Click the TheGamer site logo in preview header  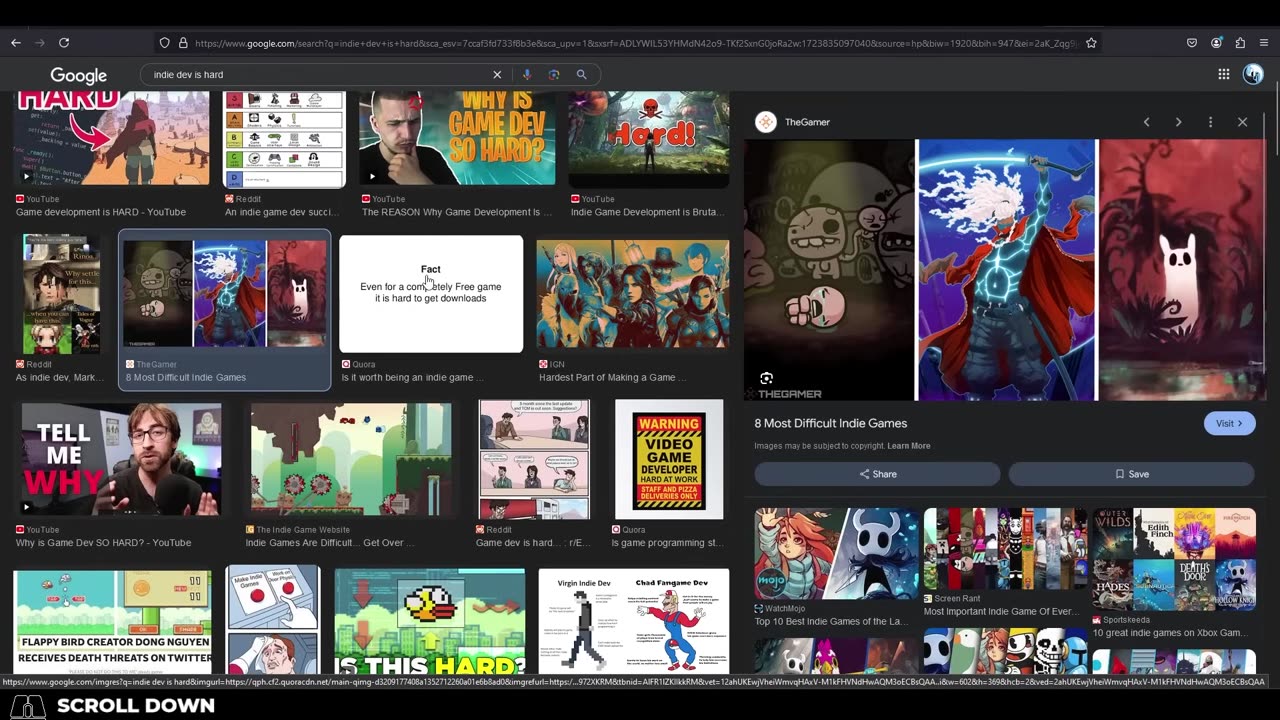766,122
